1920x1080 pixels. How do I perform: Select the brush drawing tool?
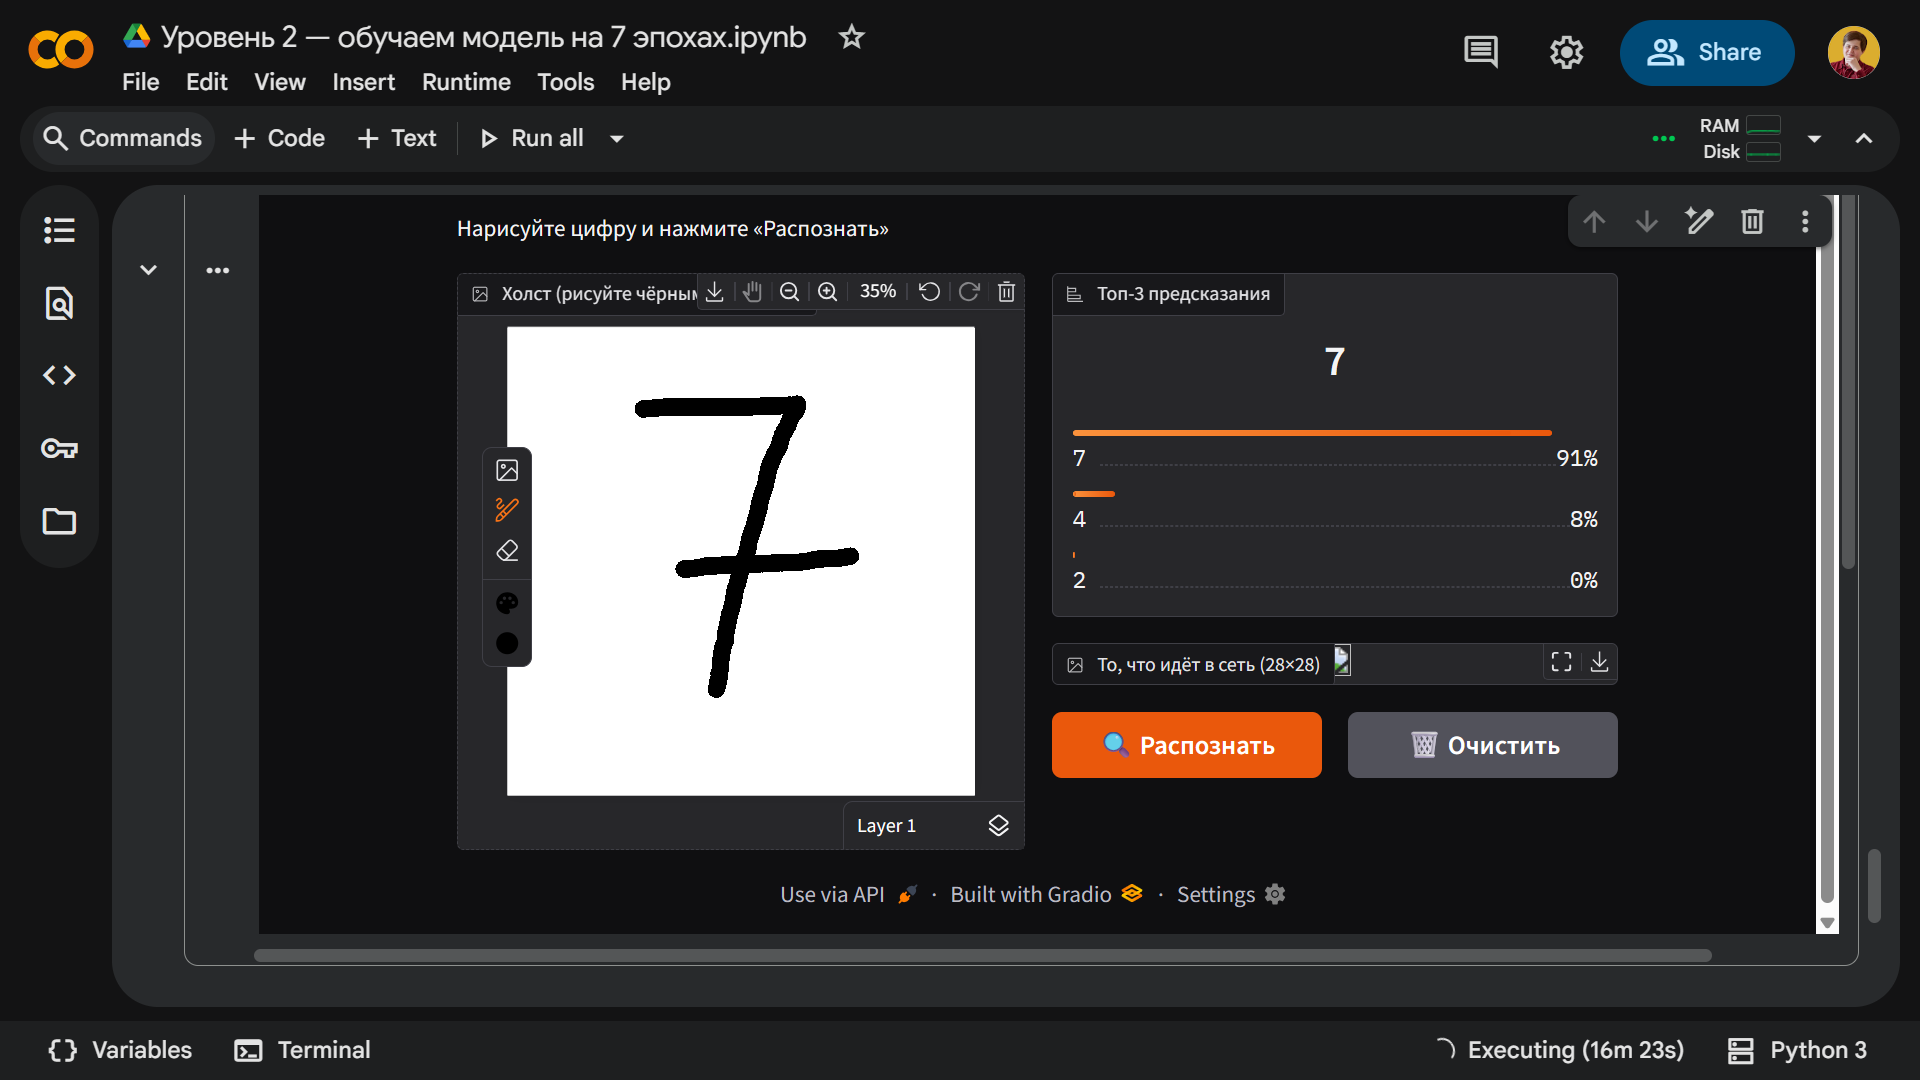pos(507,510)
